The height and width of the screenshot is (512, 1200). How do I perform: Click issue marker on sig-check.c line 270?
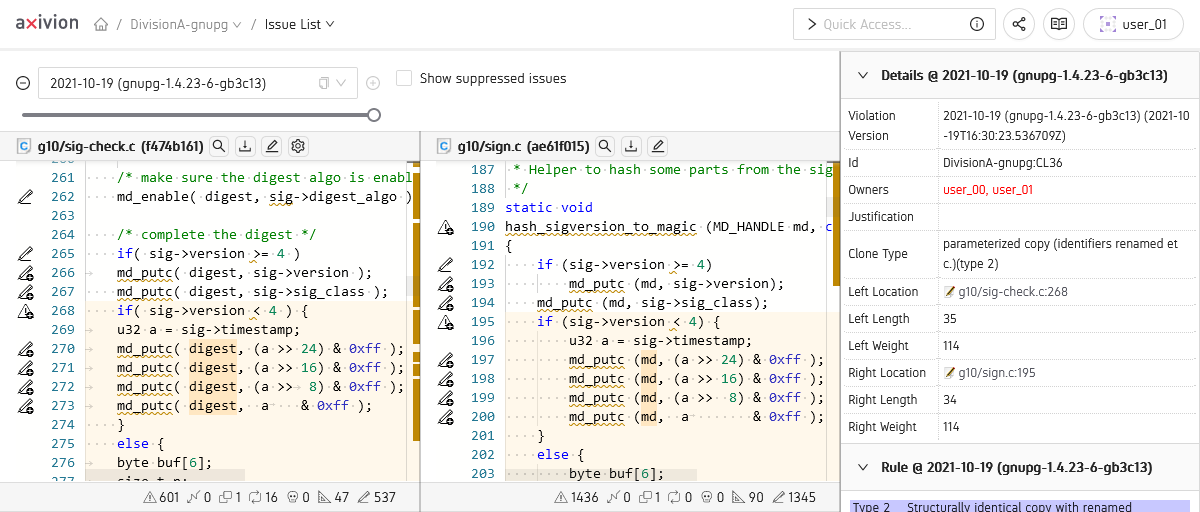25,349
